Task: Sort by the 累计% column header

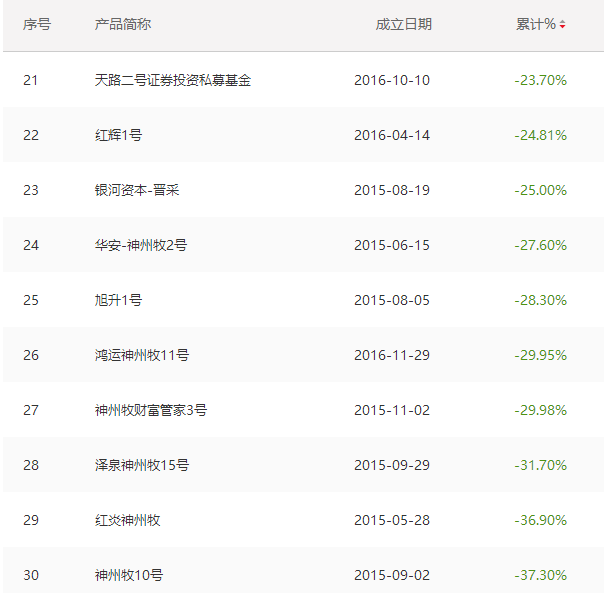Action: click(535, 24)
